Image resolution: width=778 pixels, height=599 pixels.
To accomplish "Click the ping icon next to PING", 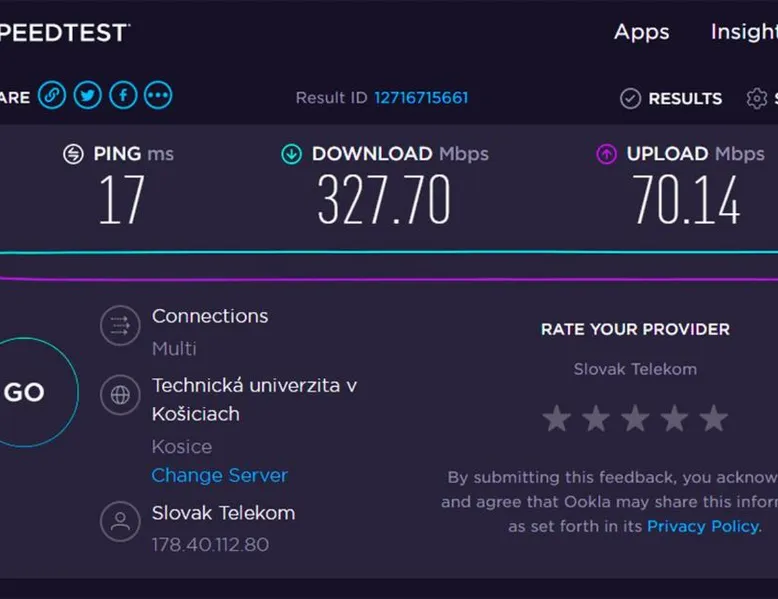I will pos(73,154).
